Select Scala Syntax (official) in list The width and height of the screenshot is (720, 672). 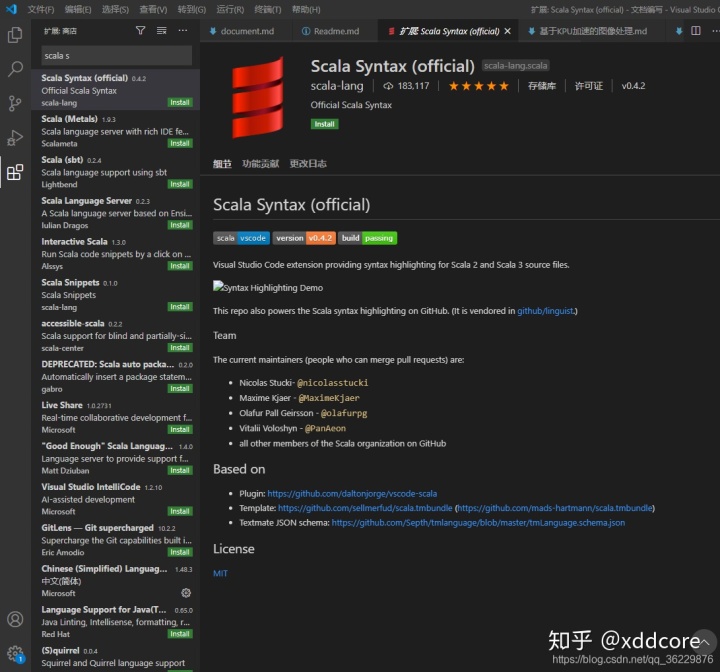(x=115, y=90)
